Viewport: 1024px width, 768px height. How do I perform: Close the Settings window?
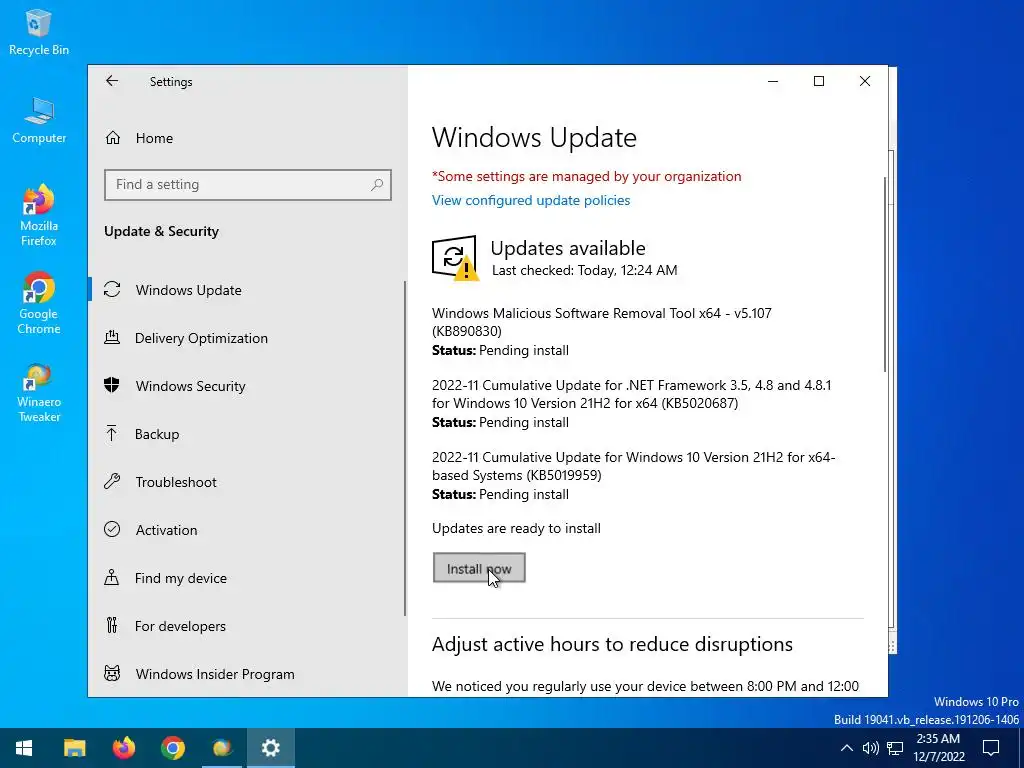pos(865,81)
